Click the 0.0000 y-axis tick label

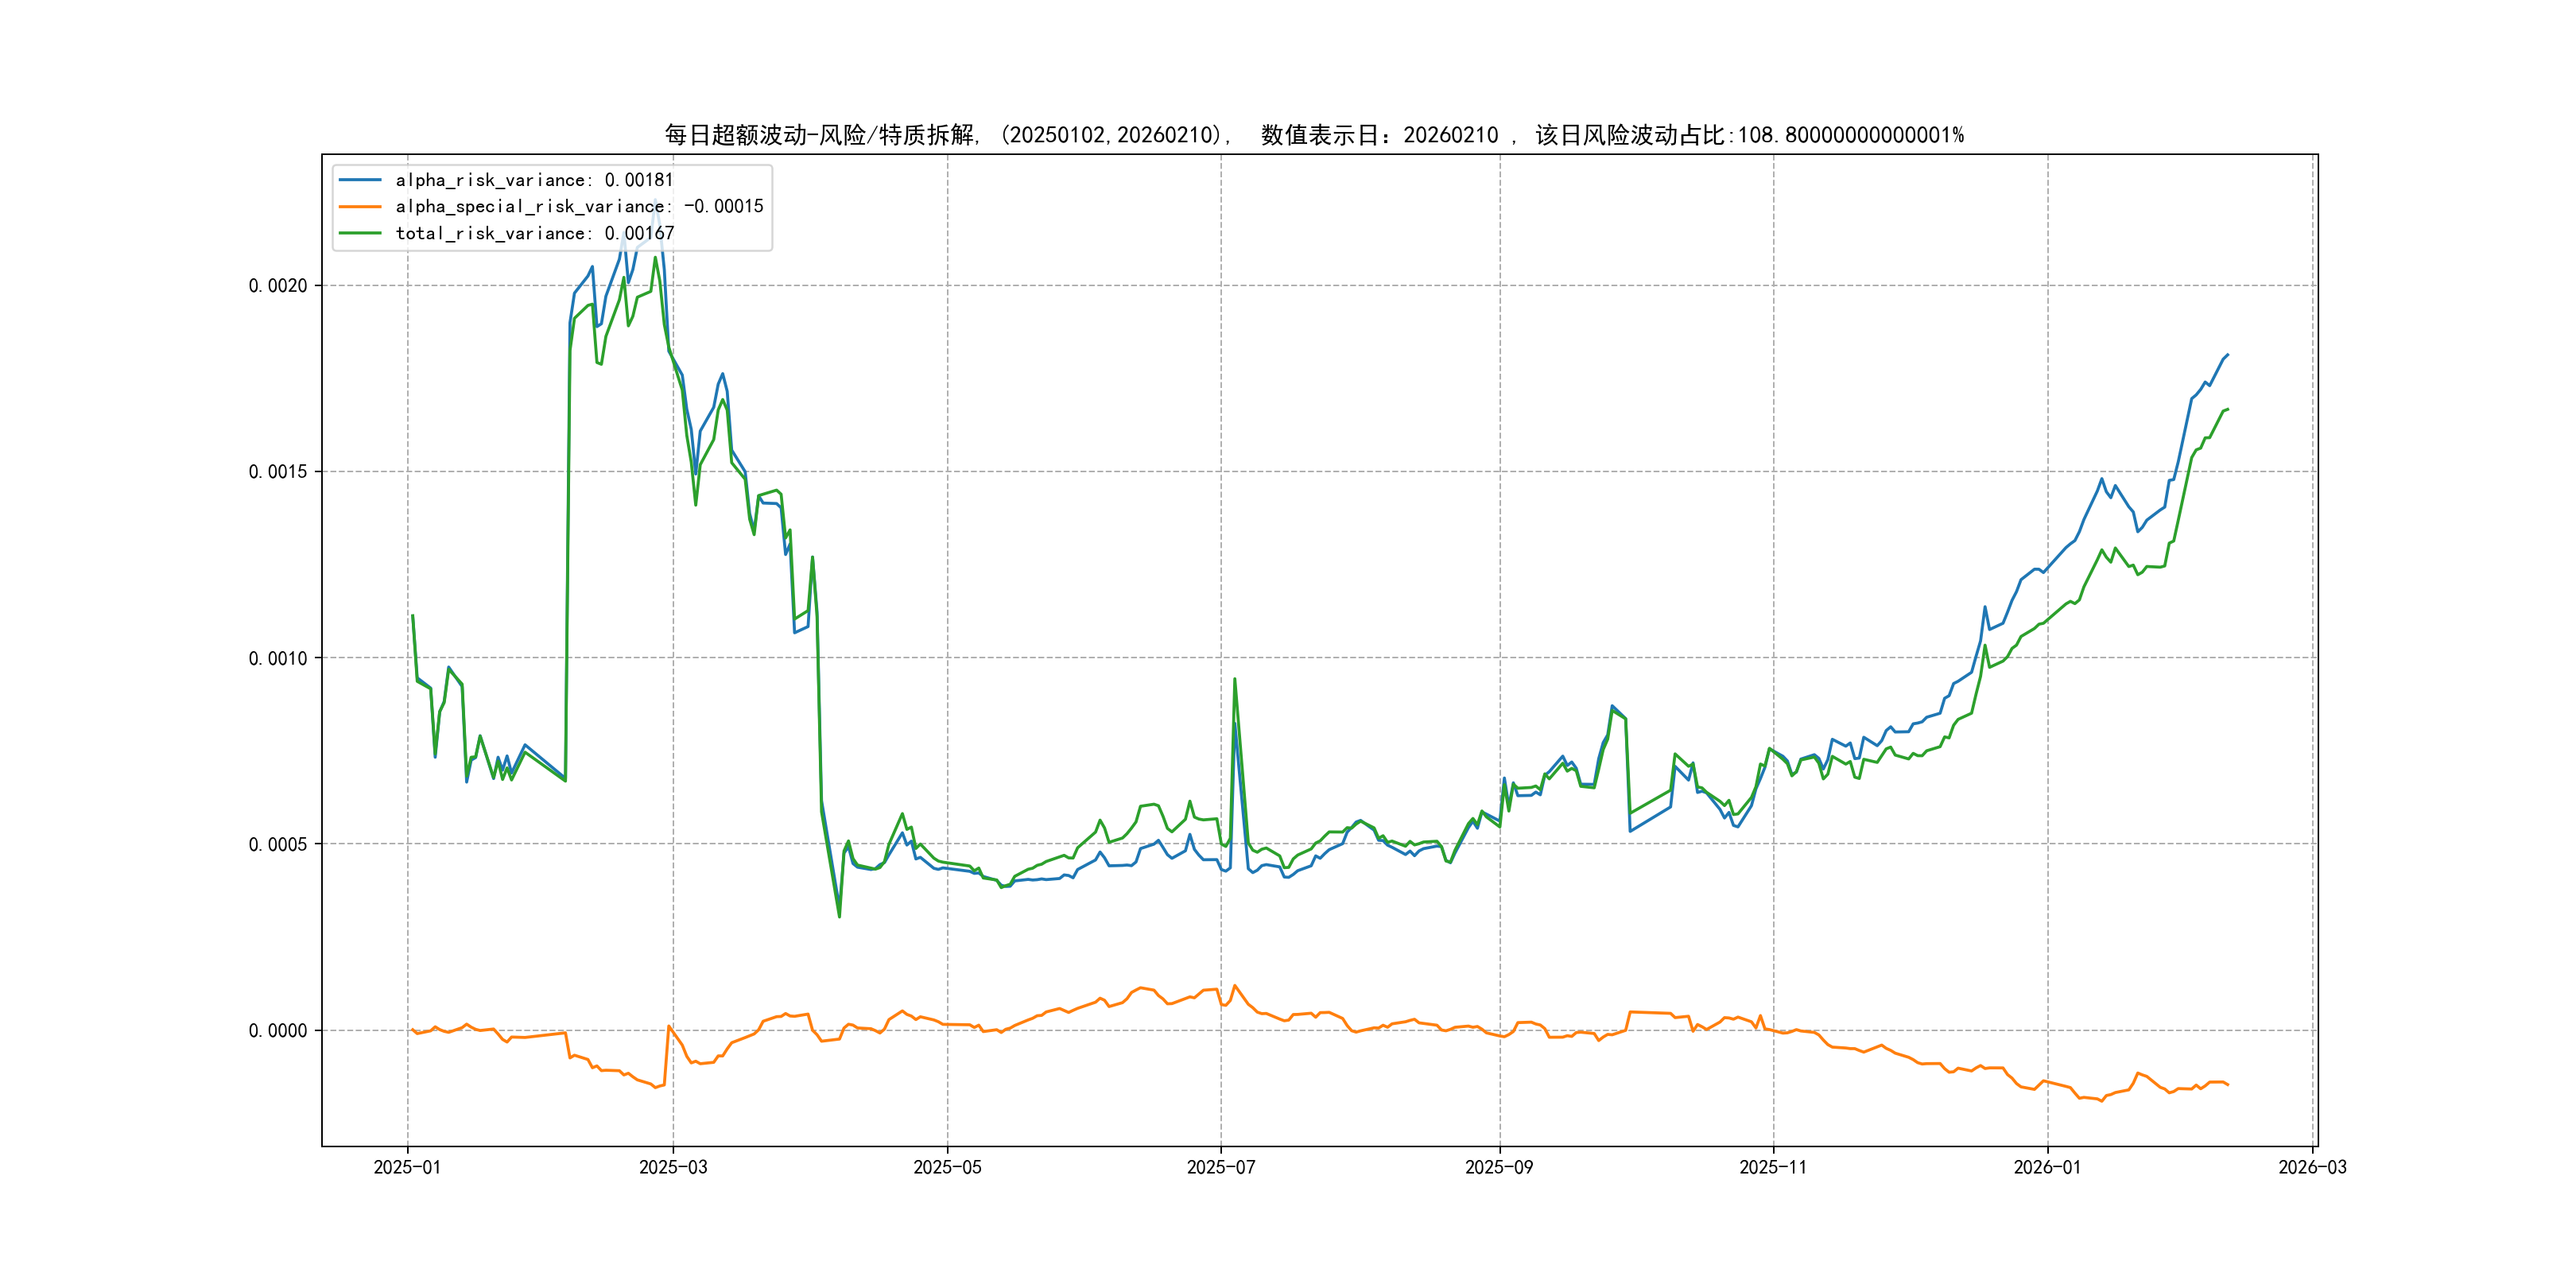(278, 1030)
